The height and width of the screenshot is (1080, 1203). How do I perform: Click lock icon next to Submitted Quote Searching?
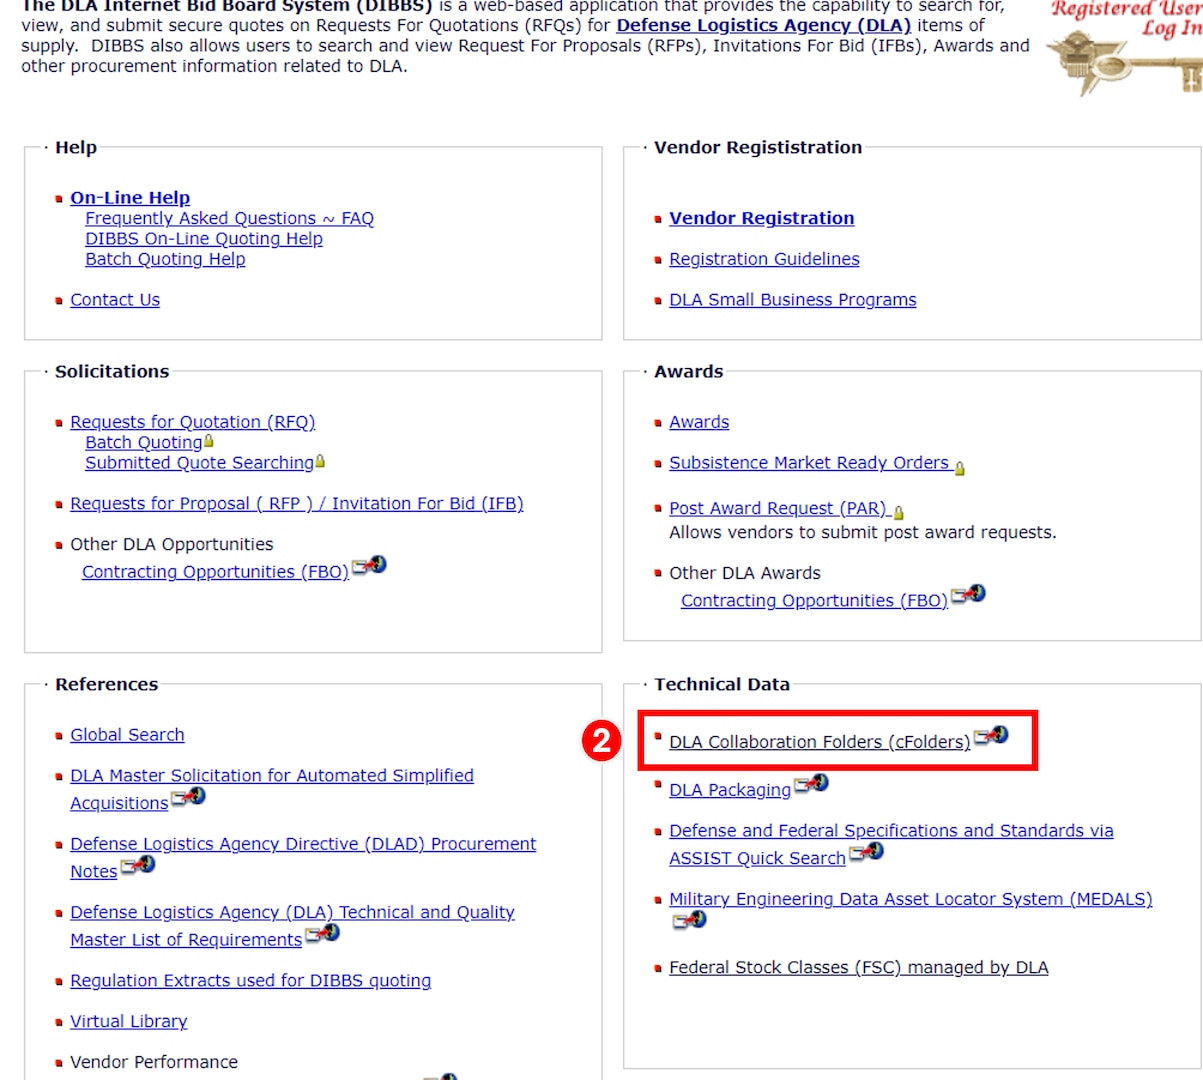(x=320, y=461)
